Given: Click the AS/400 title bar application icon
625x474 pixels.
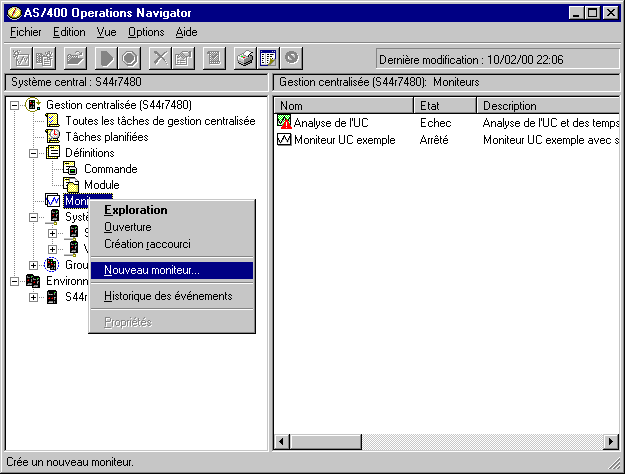Looking at the screenshot, I should click(x=14, y=13).
